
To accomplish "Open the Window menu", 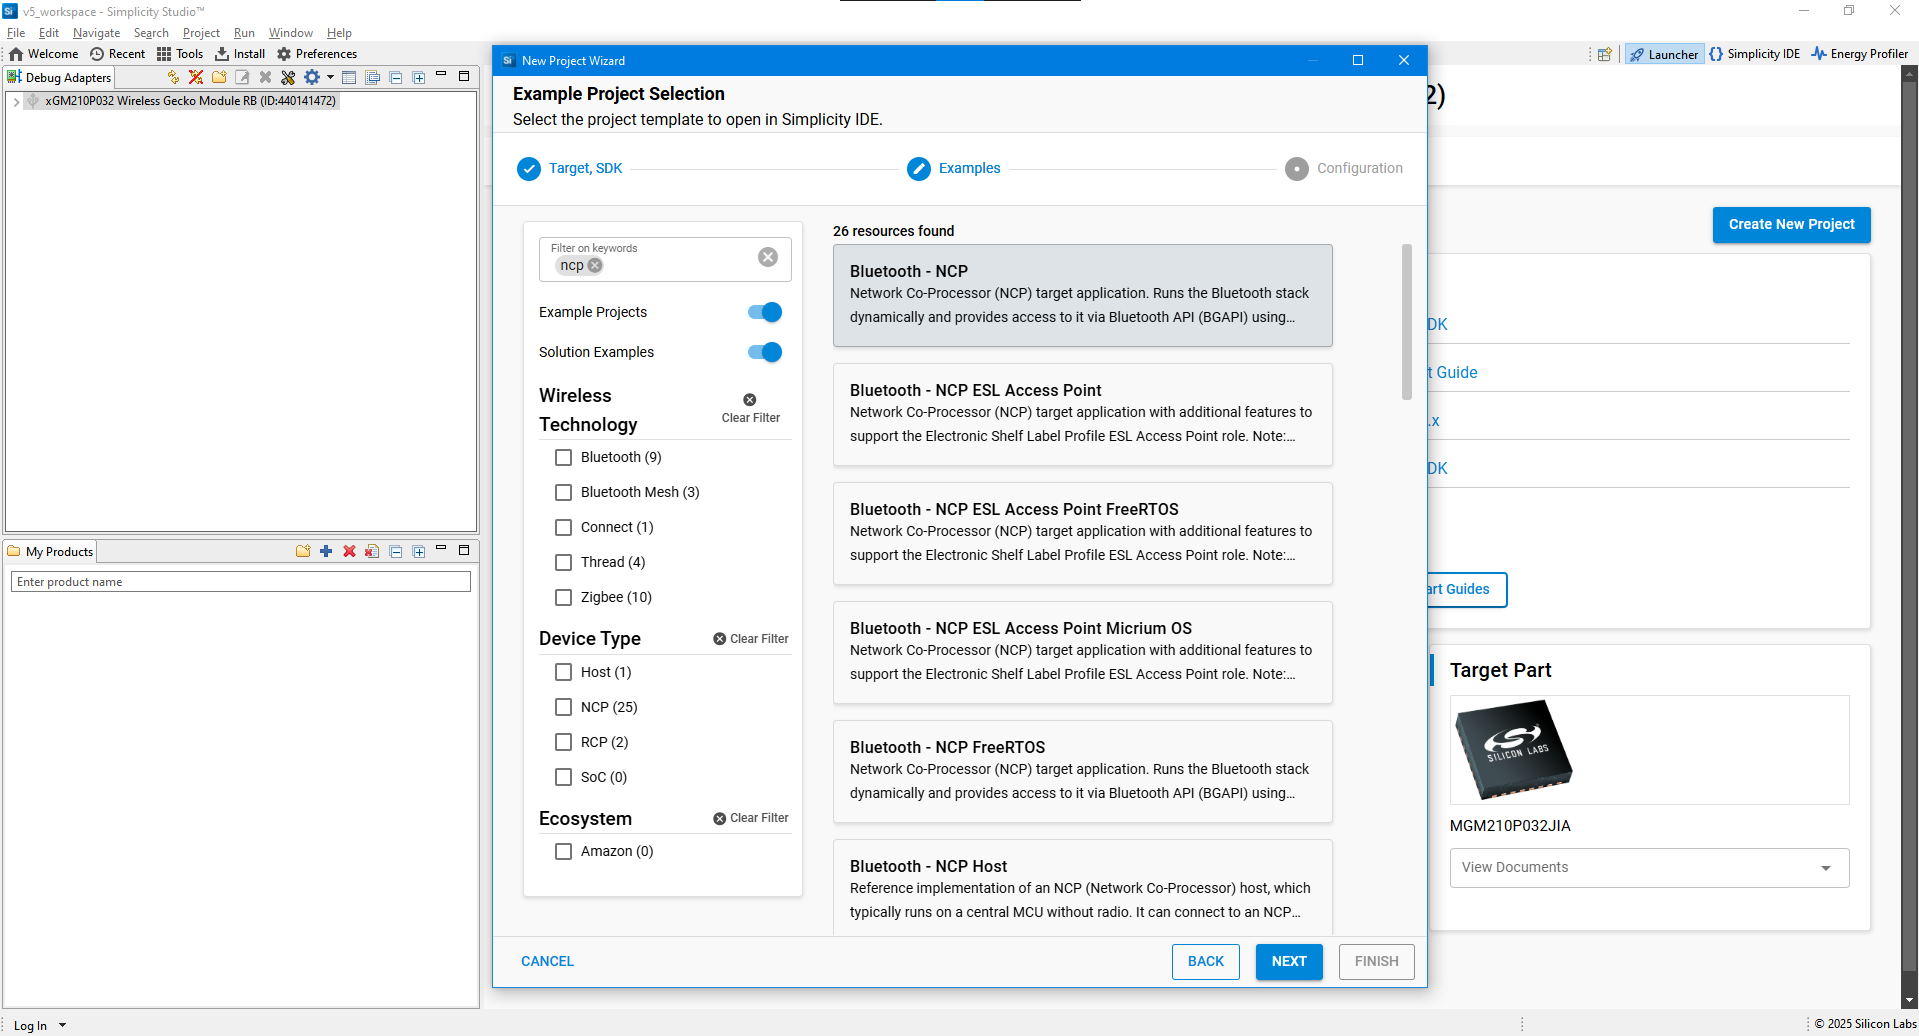I will [291, 33].
